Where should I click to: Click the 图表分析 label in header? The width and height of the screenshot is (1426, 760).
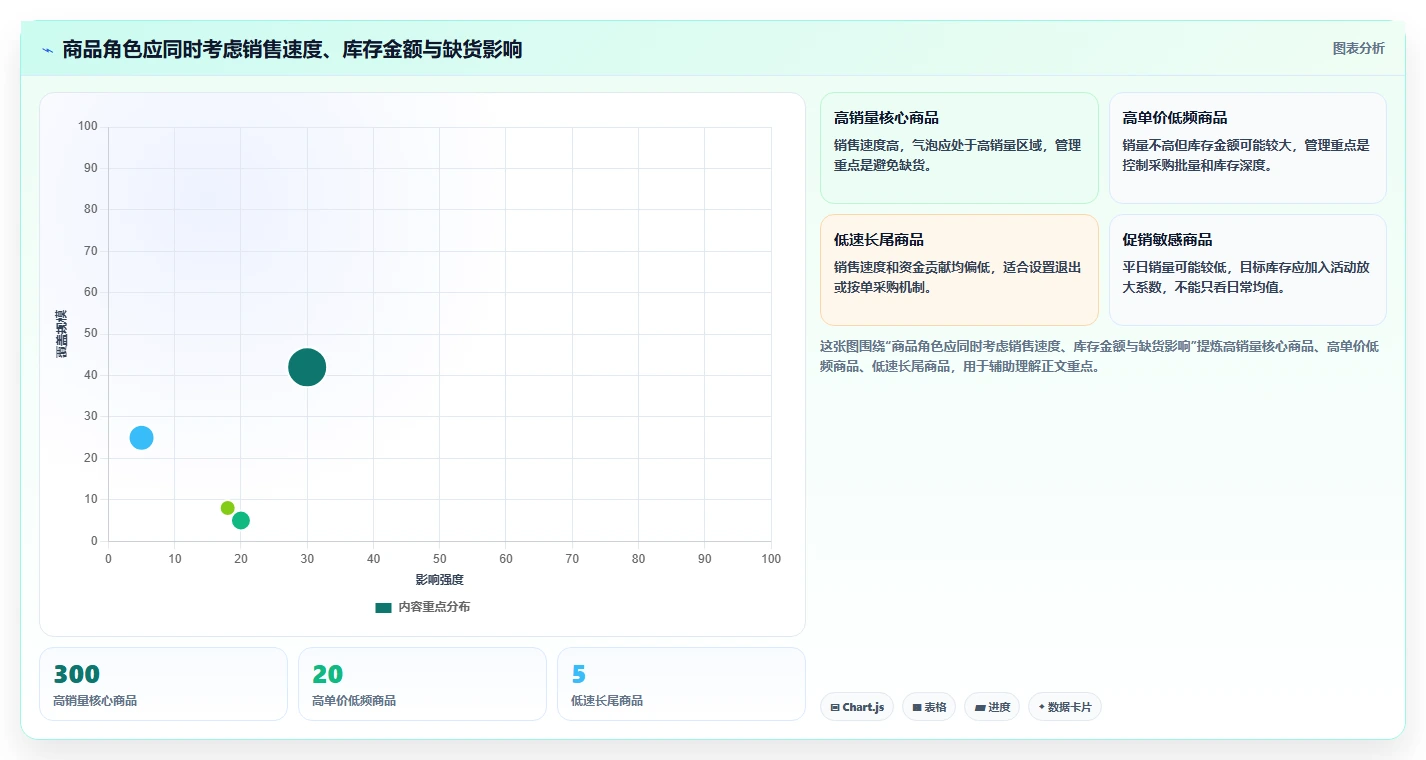tap(1358, 48)
